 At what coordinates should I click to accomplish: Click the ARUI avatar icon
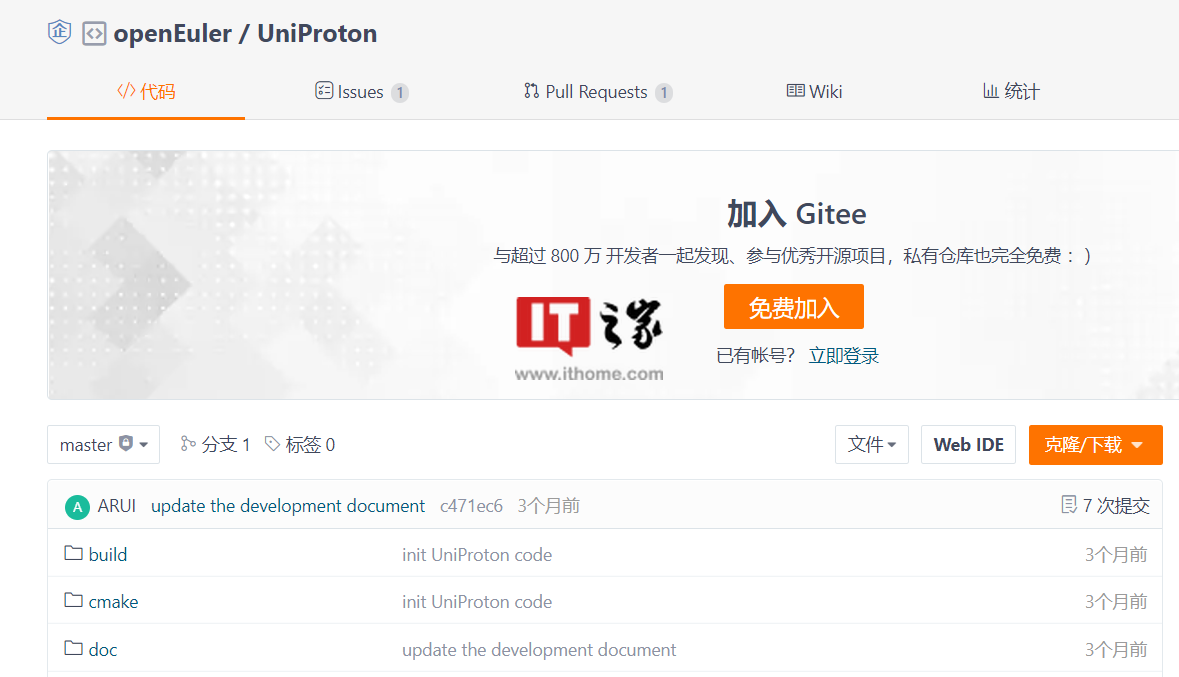77,507
